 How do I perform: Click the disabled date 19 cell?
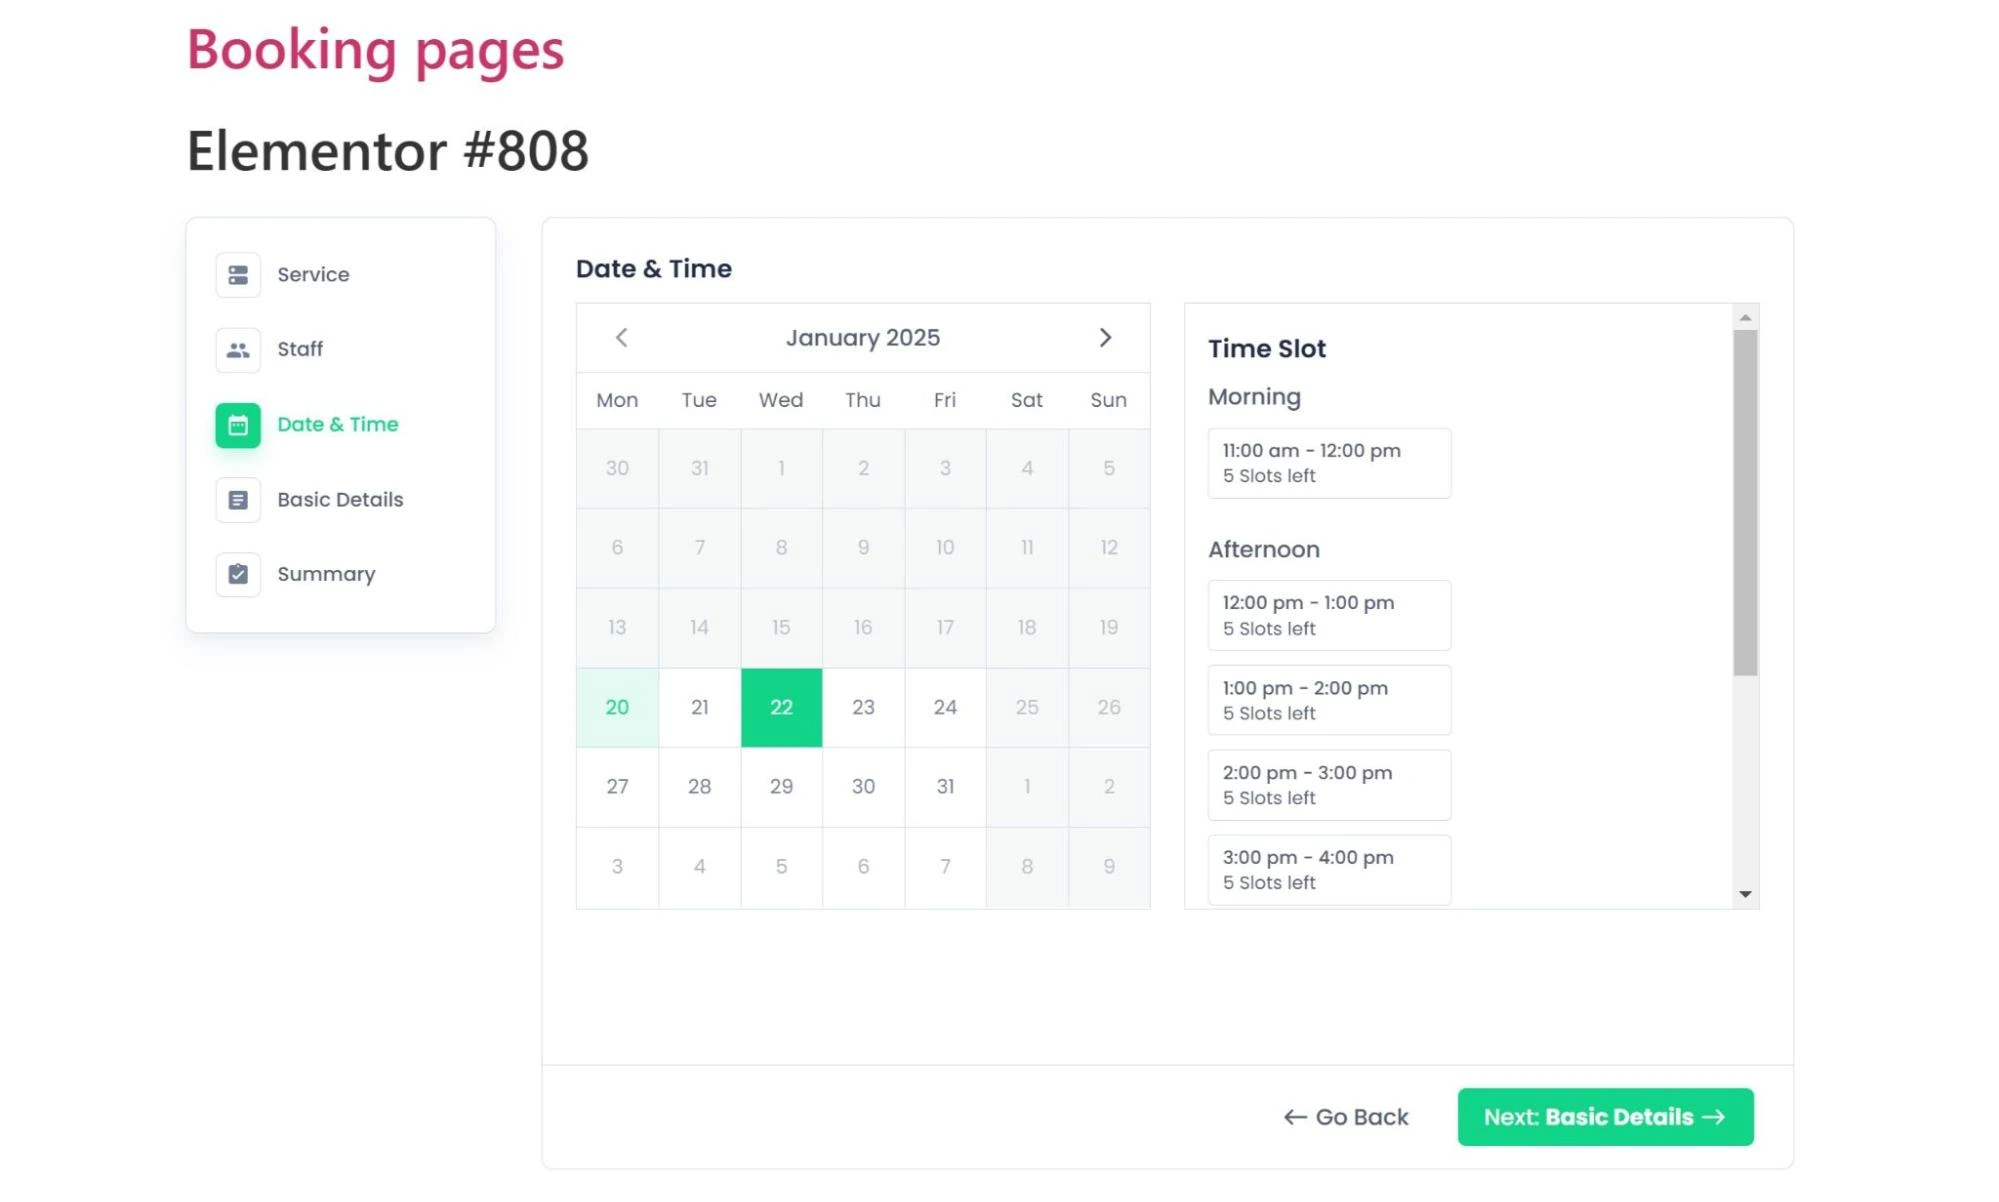click(1109, 628)
